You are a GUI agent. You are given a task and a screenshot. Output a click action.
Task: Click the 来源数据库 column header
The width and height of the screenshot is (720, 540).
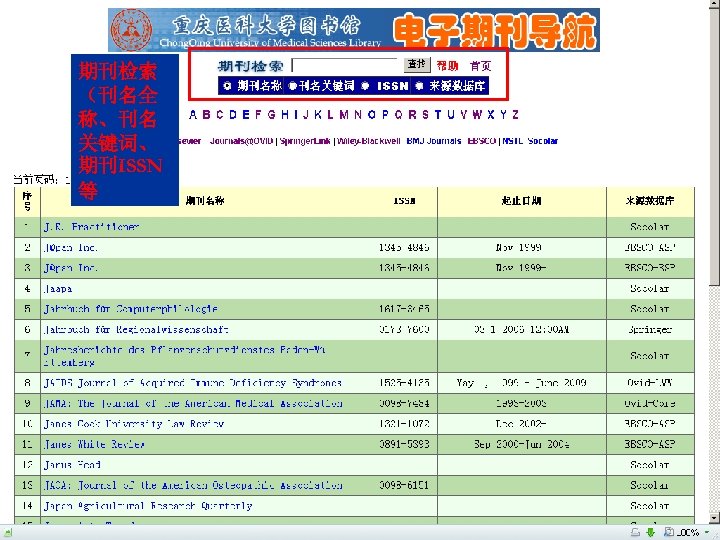tap(650, 201)
